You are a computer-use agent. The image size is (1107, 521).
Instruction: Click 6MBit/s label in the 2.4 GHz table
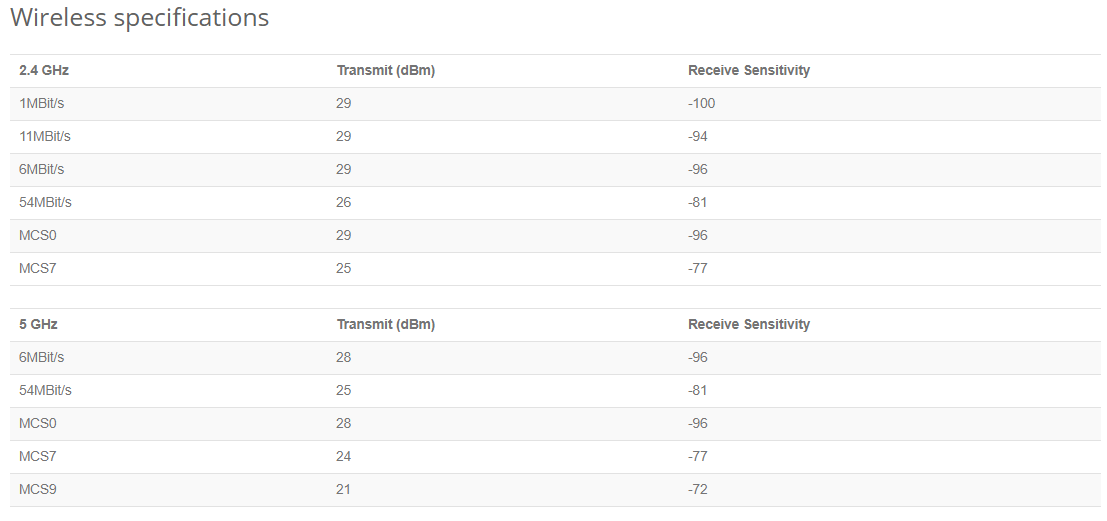42,170
